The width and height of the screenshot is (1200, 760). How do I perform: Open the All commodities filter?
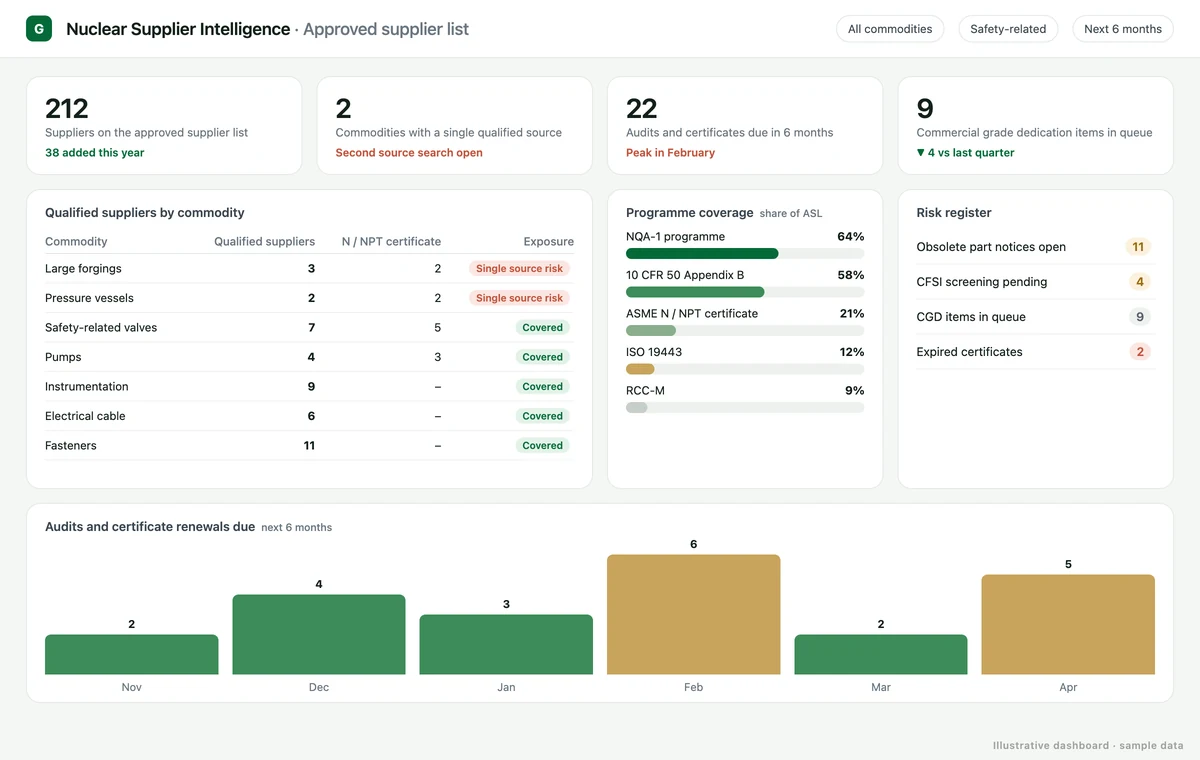pos(890,29)
